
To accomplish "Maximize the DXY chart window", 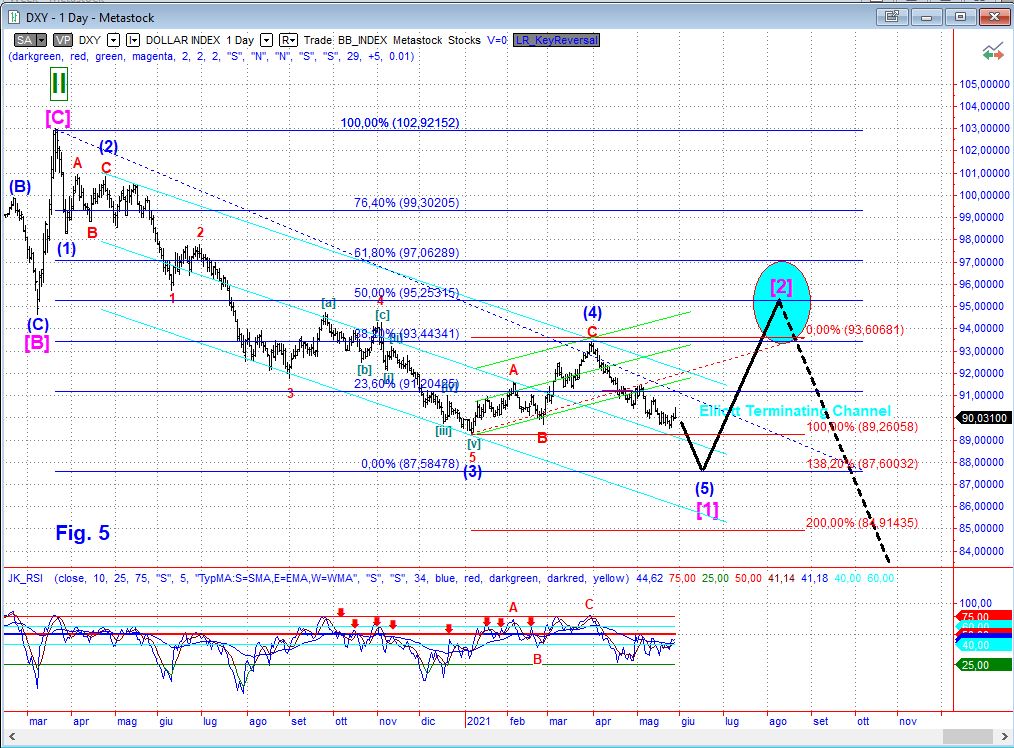I will (961, 17).
